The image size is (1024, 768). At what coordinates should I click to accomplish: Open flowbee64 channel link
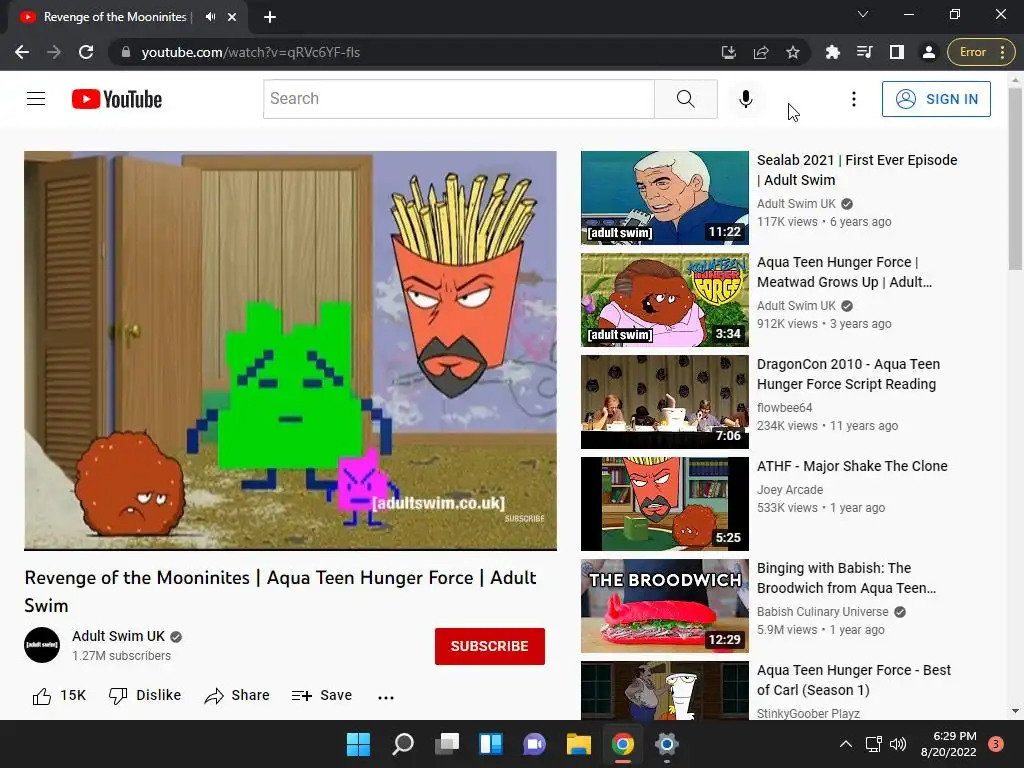784,408
